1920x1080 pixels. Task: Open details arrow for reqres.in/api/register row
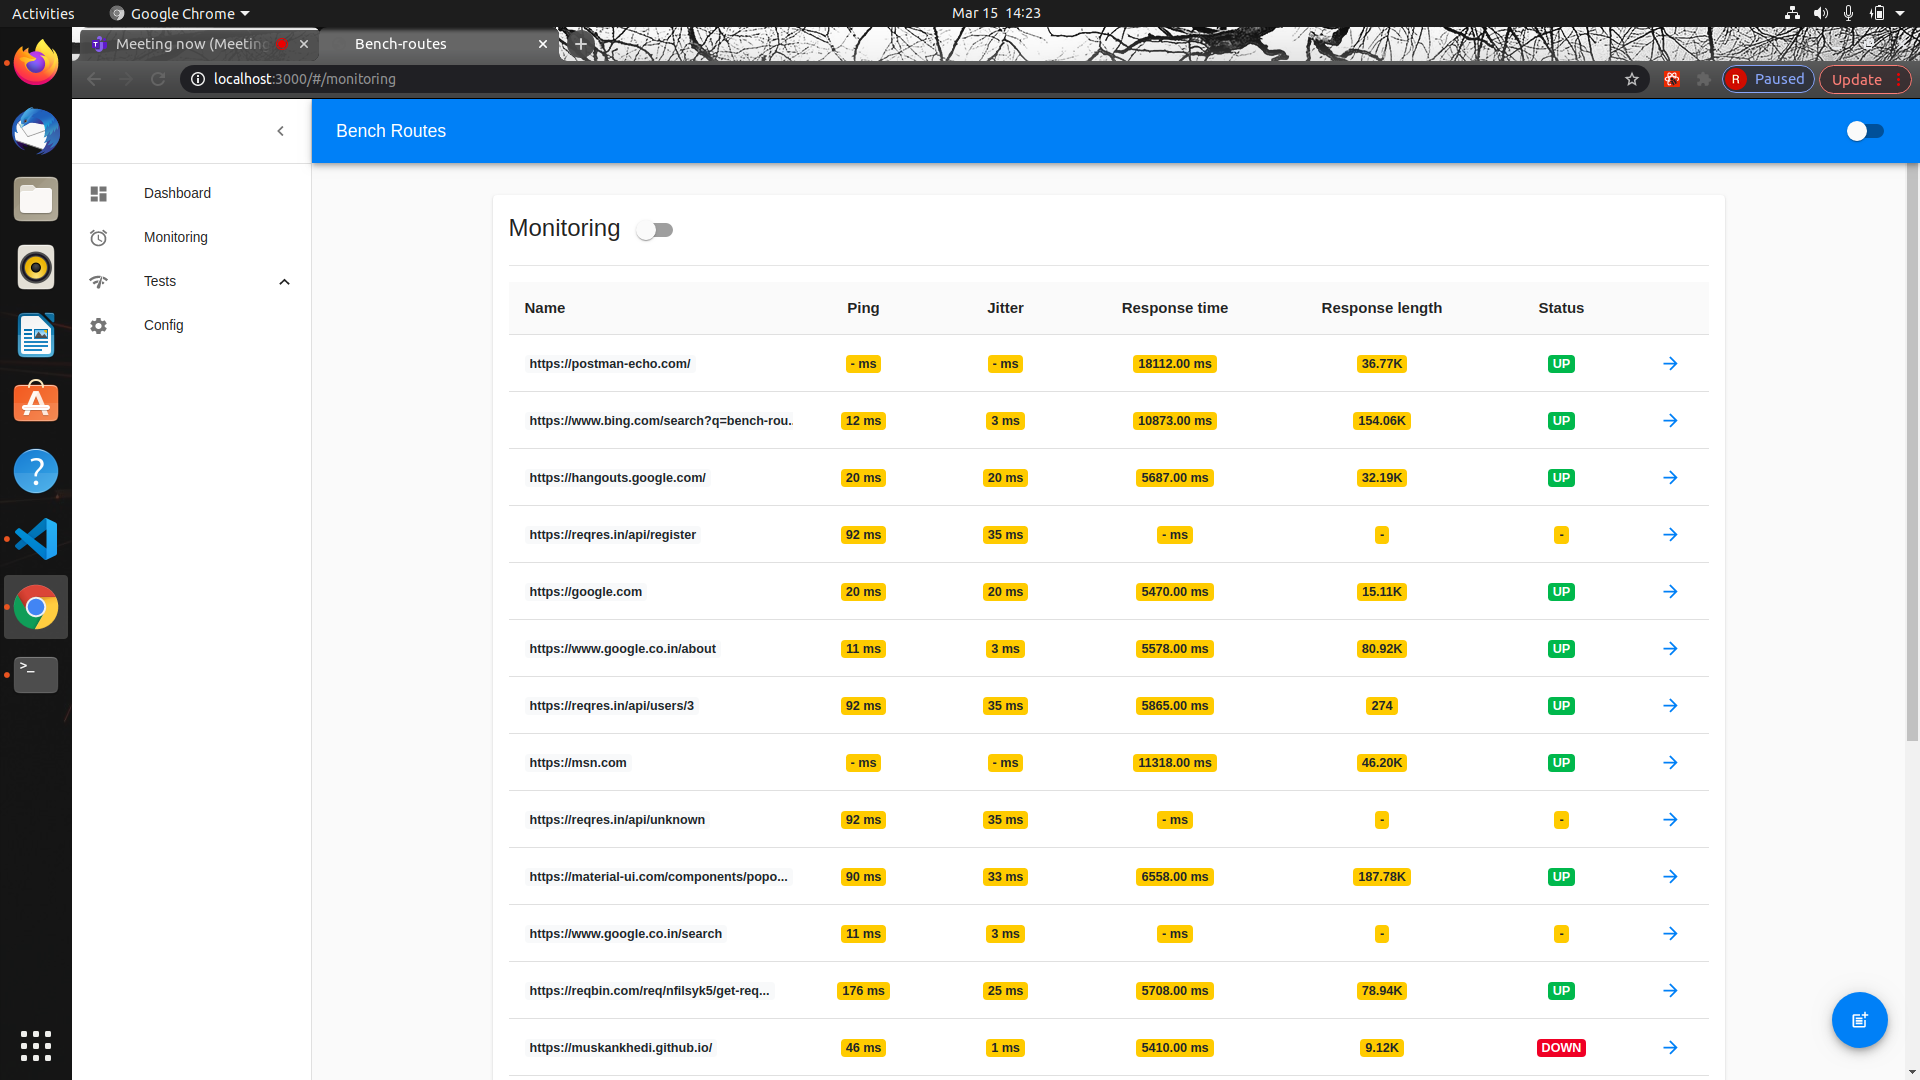1670,535
